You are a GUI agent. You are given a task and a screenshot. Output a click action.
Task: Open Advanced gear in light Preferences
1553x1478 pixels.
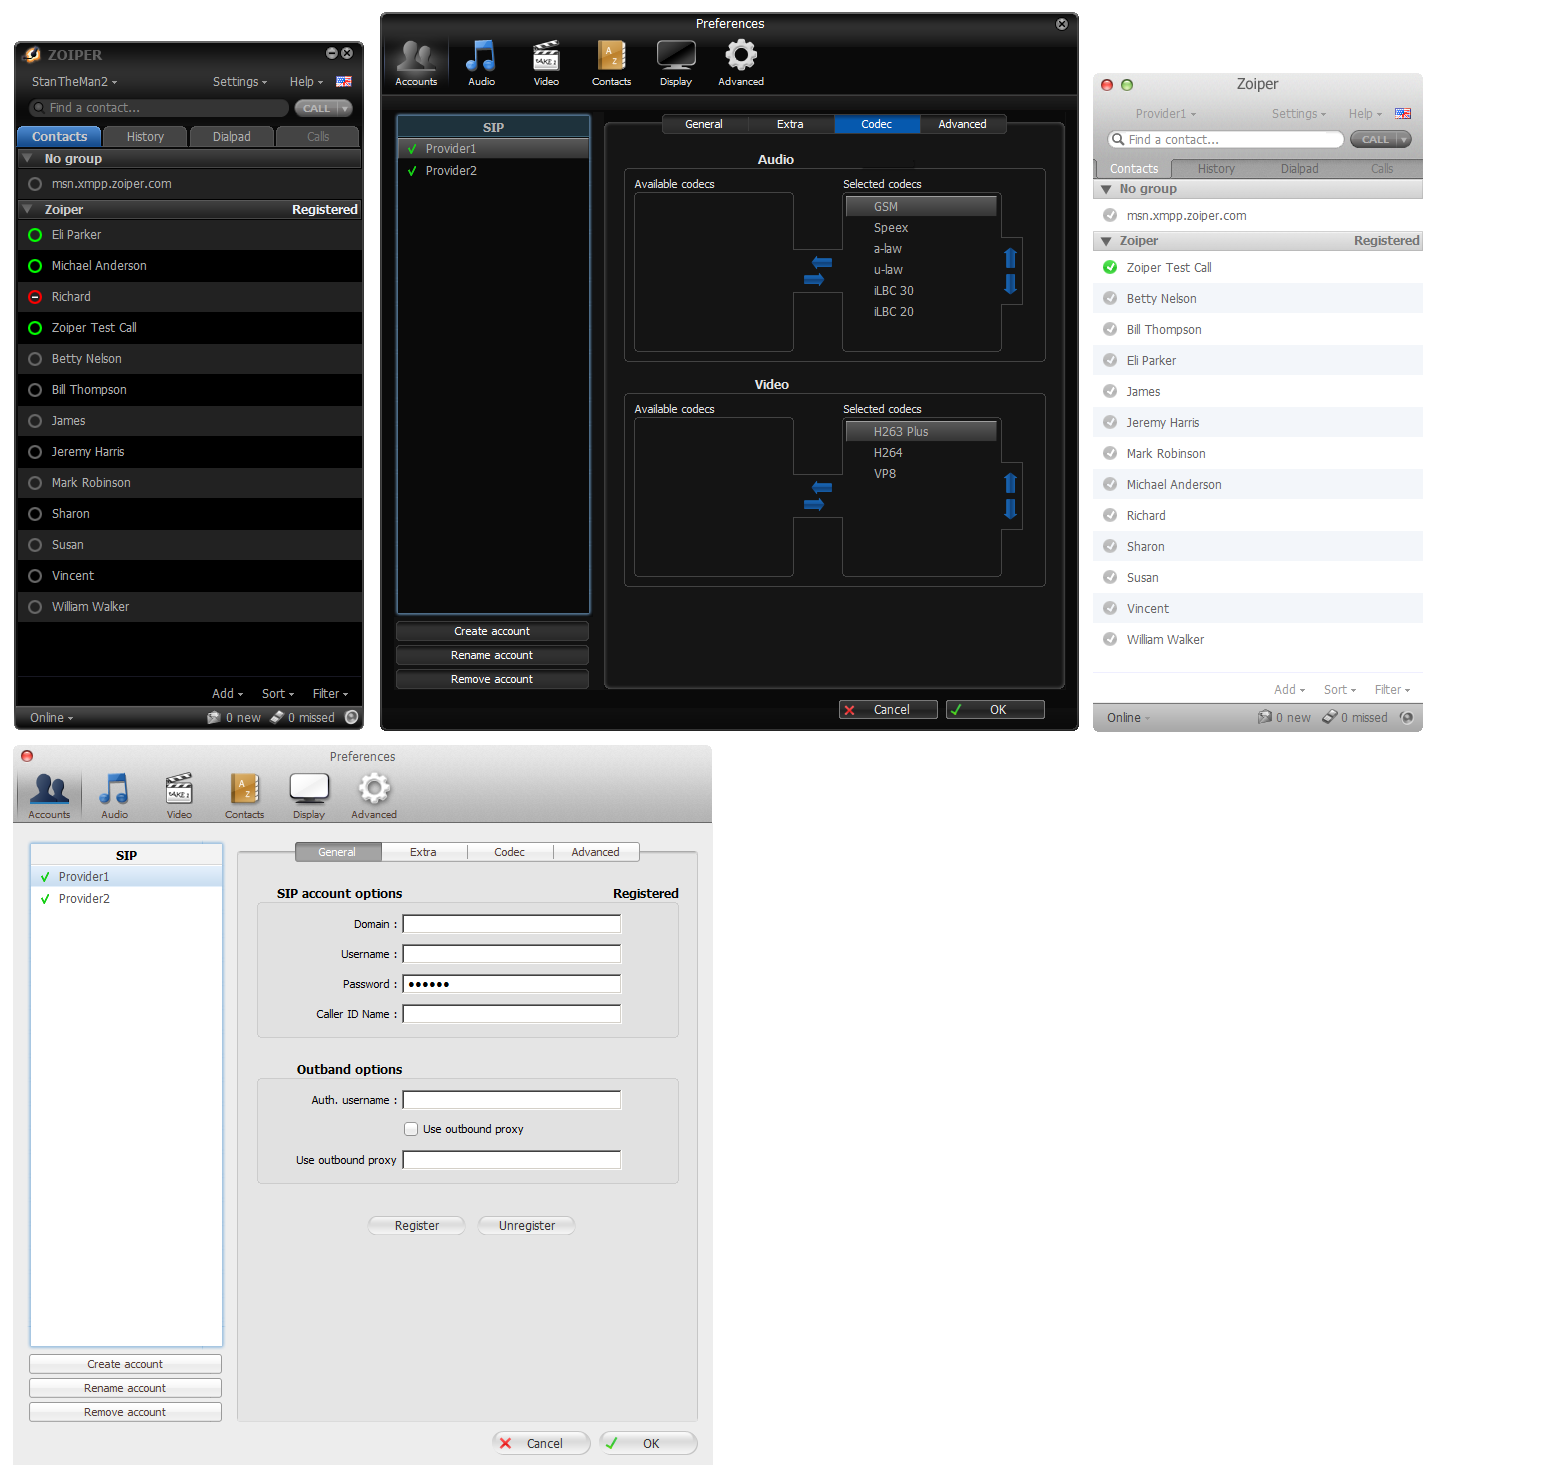point(374,796)
